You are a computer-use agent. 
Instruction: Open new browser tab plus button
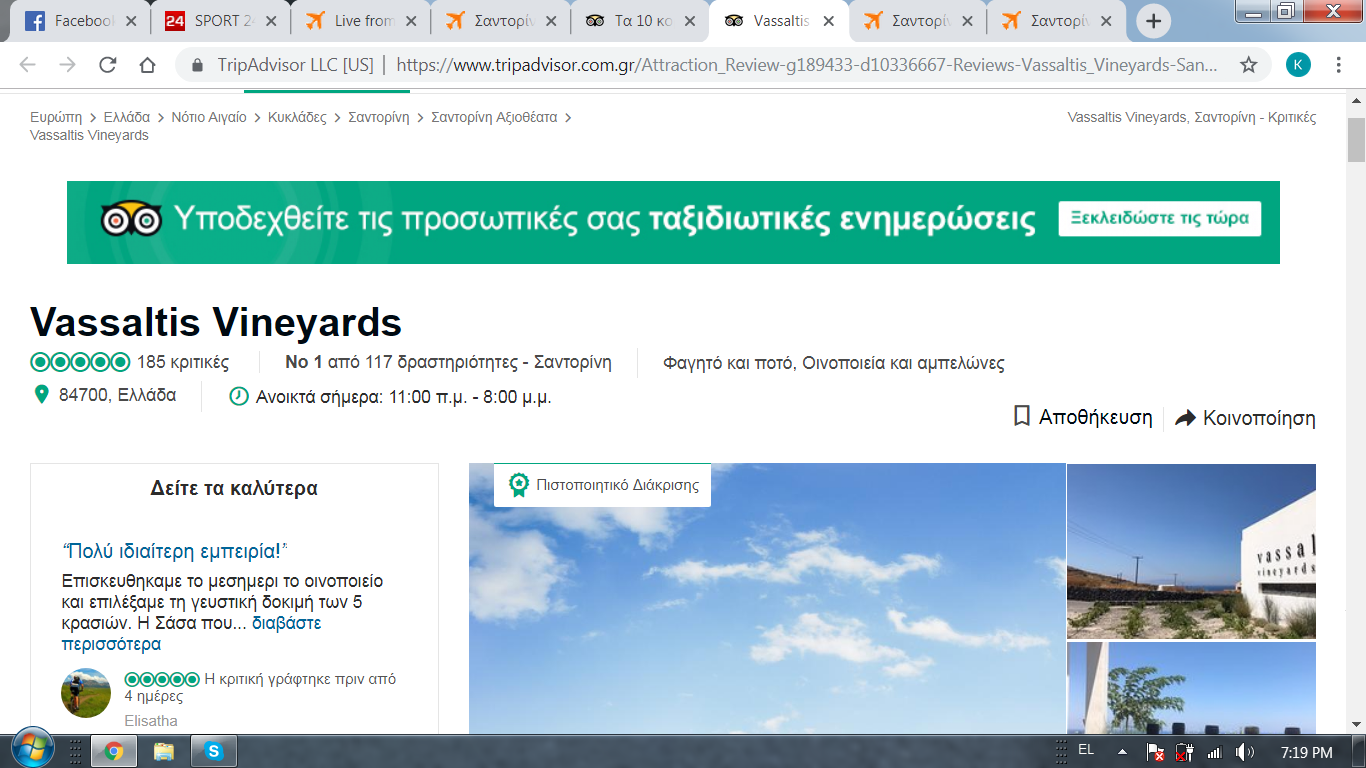coord(1153,21)
